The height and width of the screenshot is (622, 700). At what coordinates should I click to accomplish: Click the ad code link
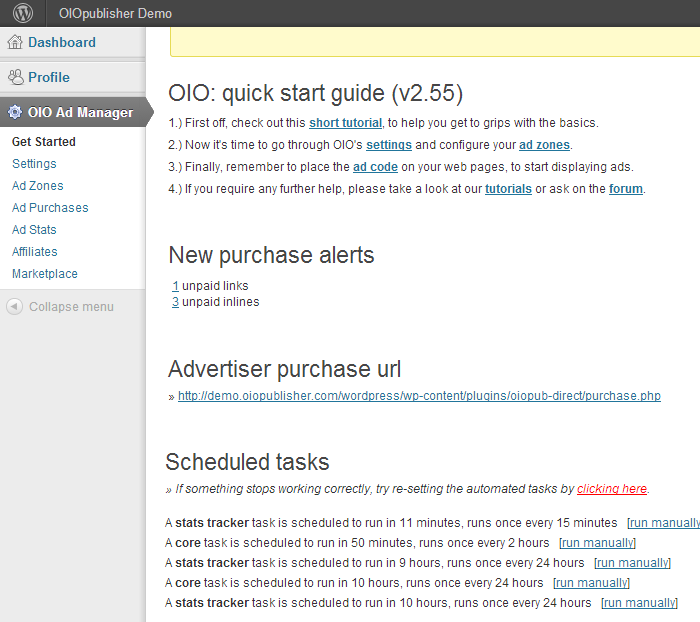[x=375, y=167]
